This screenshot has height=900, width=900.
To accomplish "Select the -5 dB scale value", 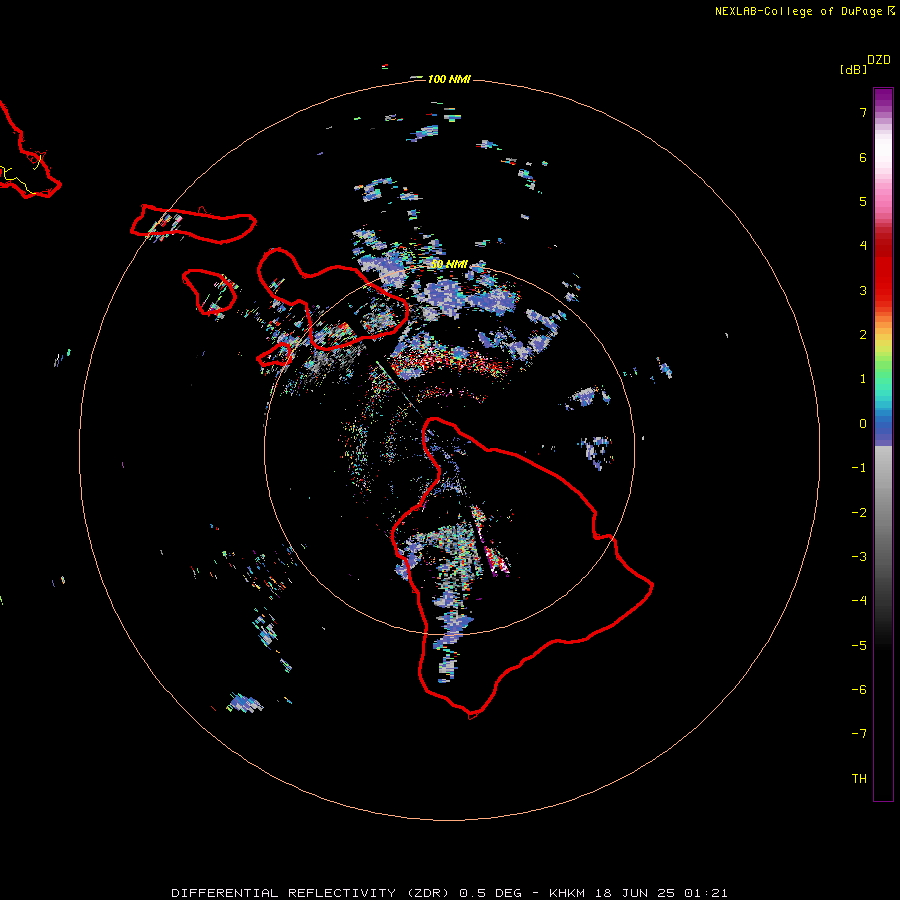I will 859,646.
